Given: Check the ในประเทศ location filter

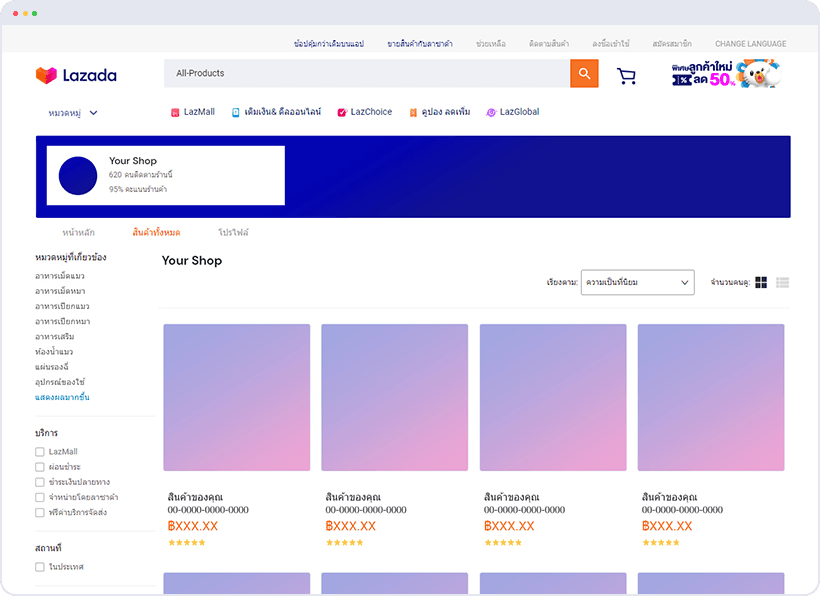Looking at the screenshot, I should (40, 565).
